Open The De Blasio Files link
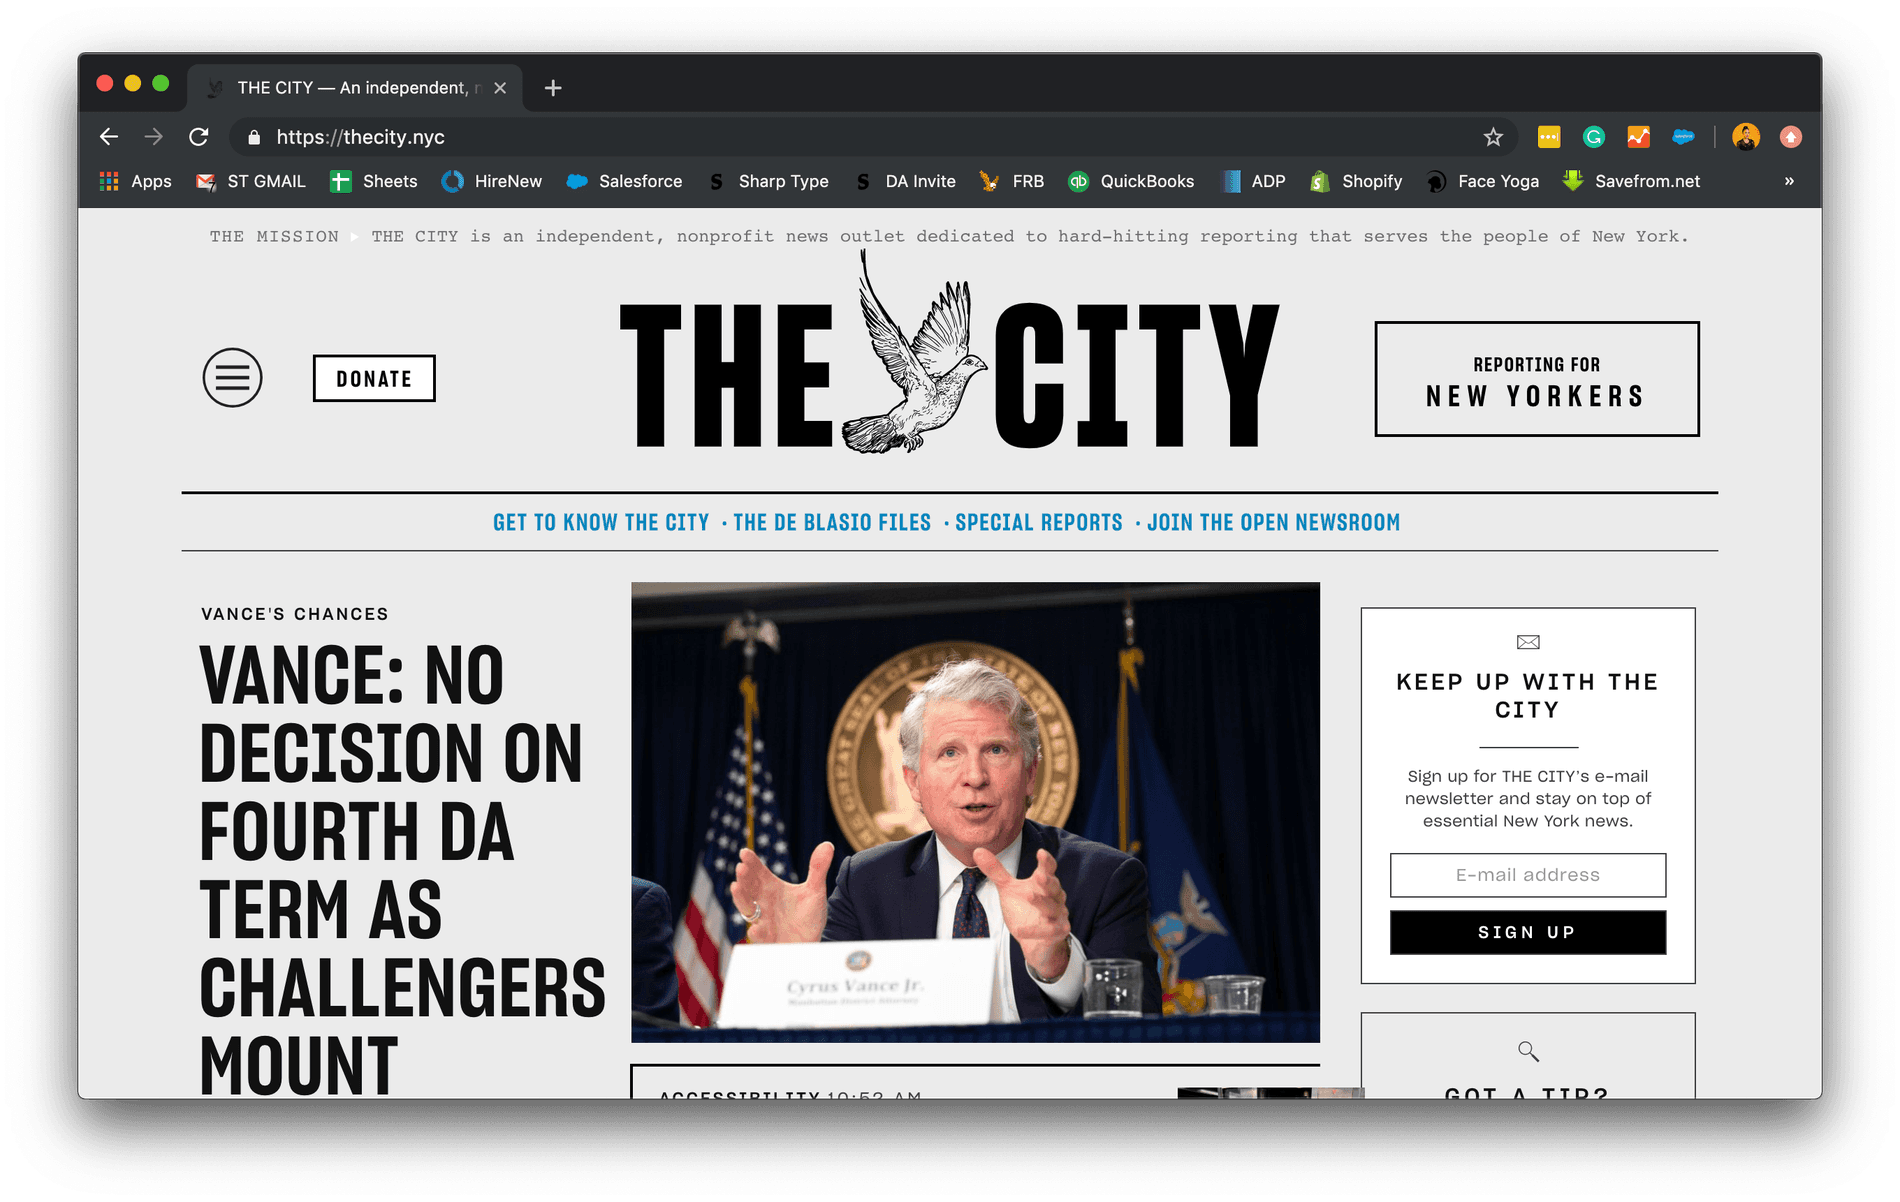 click(832, 523)
